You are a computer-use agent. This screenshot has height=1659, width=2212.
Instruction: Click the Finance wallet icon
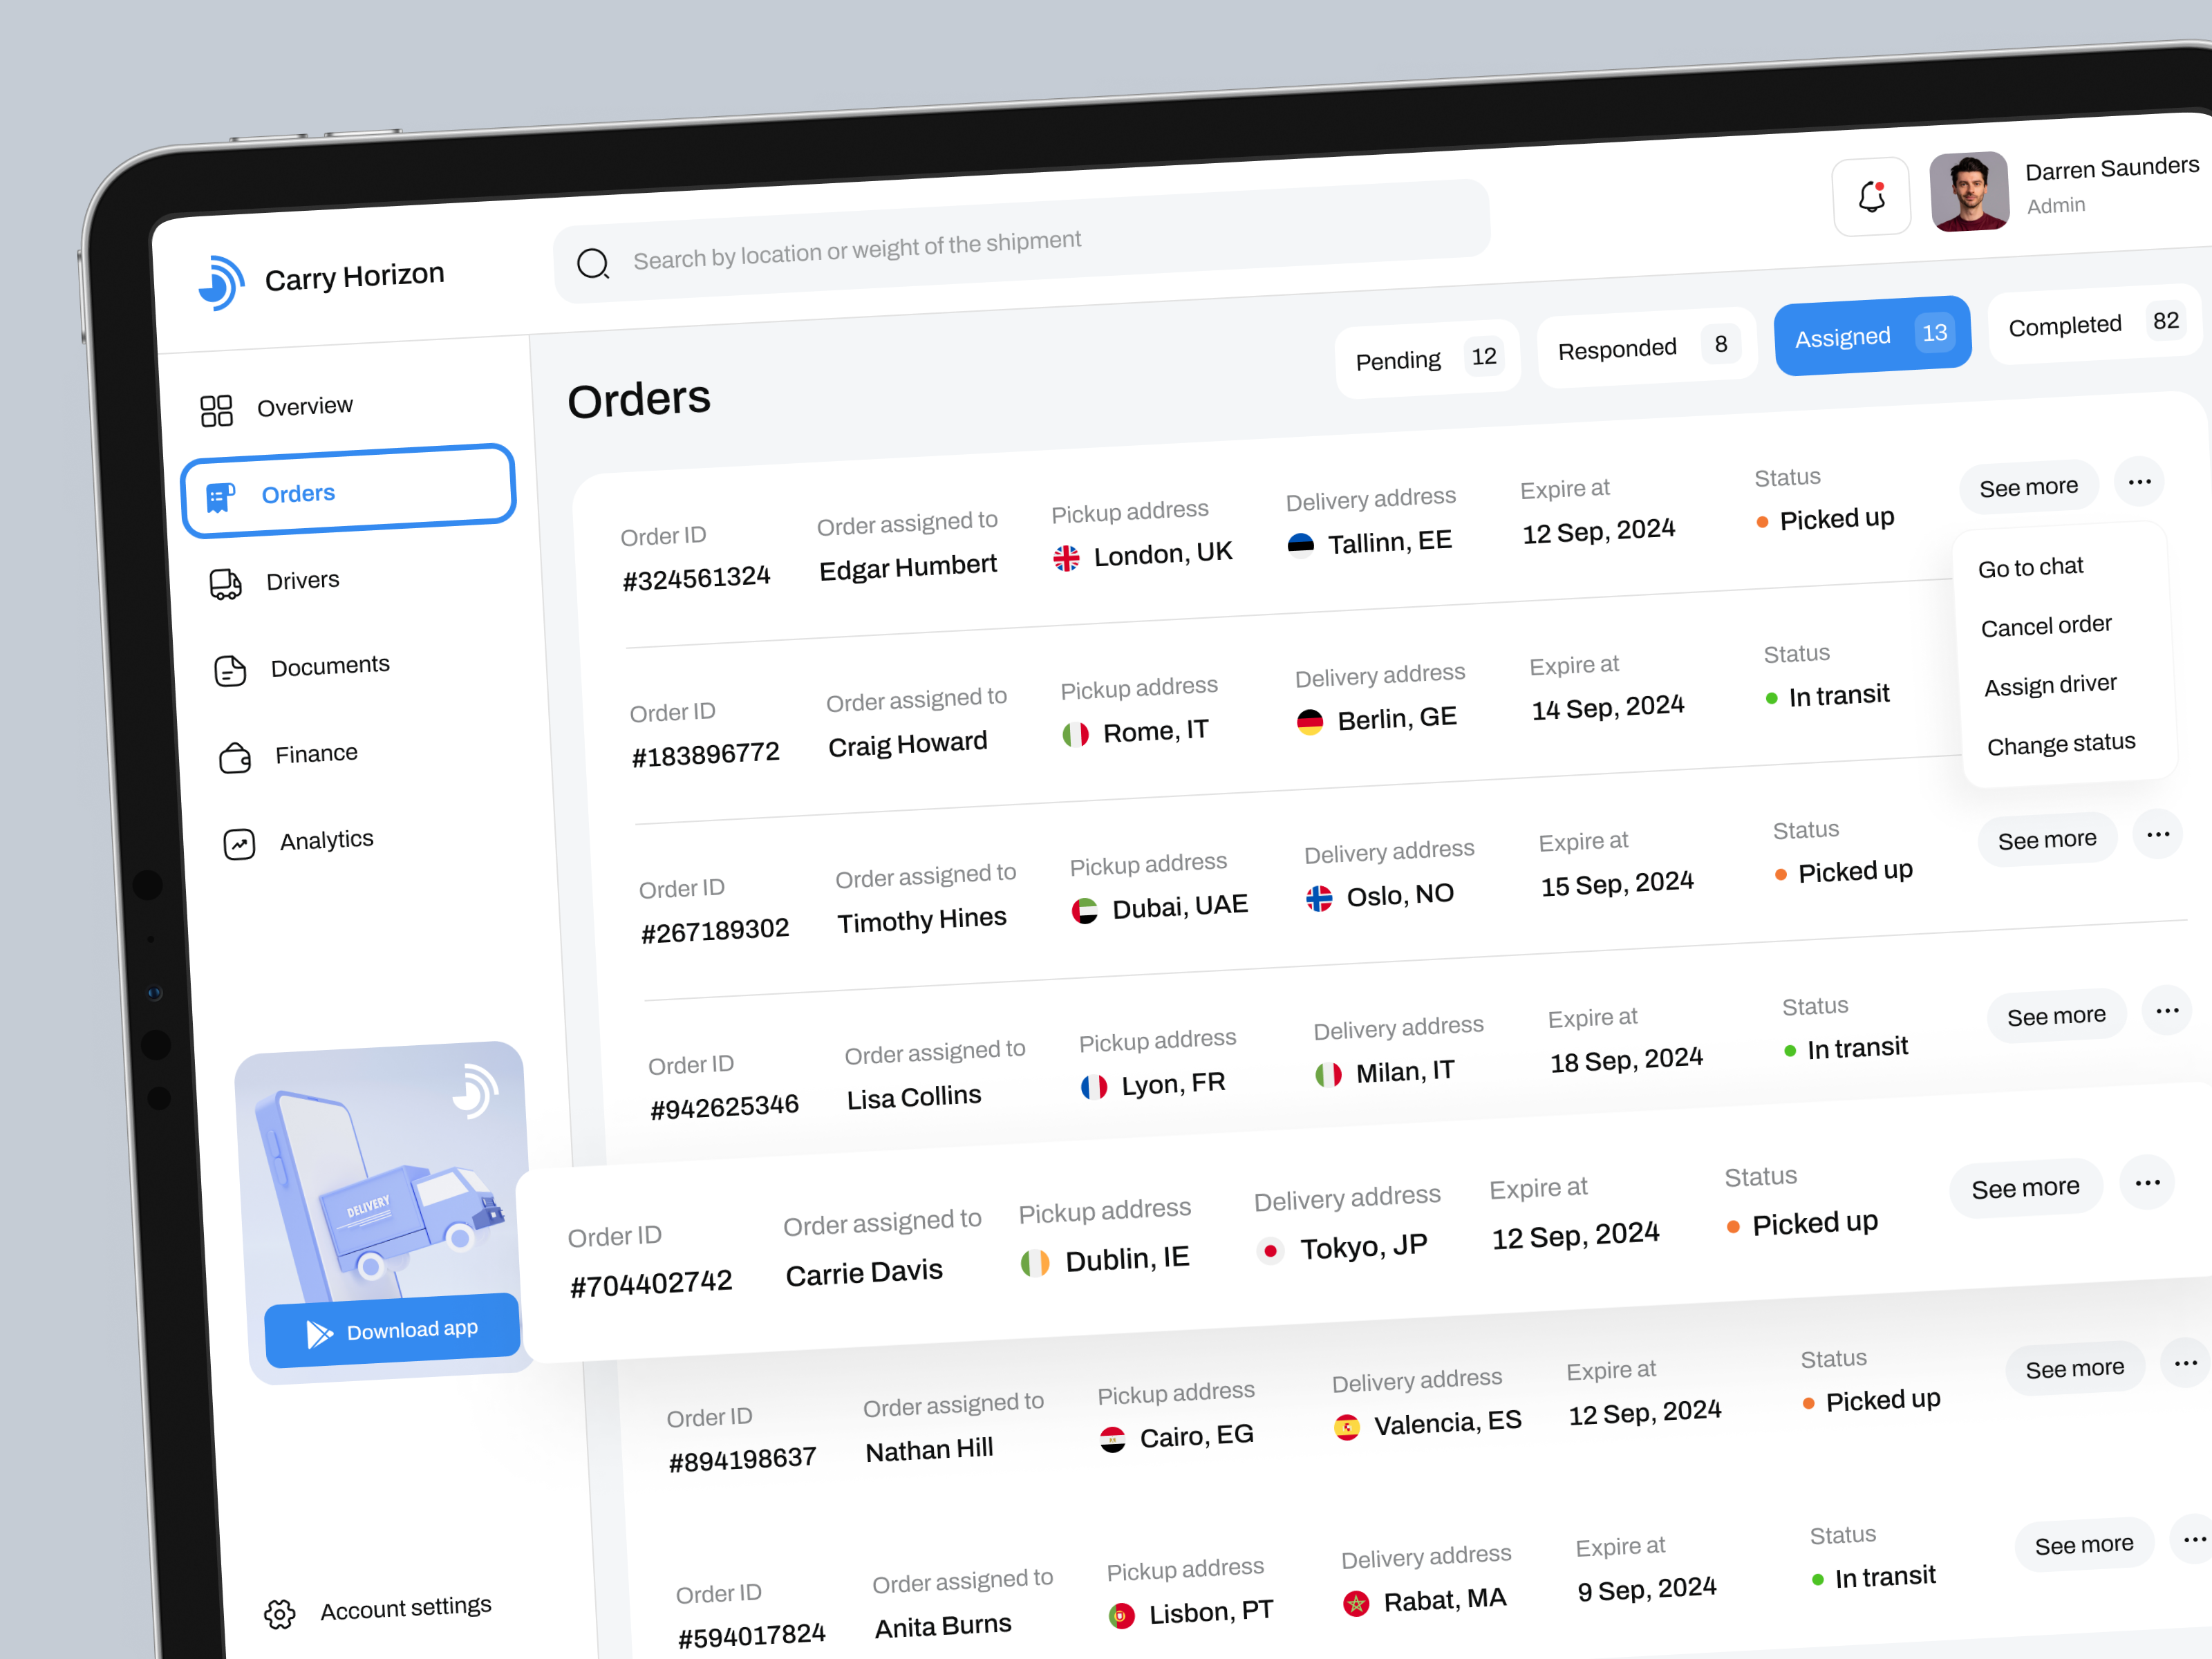pyautogui.click(x=235, y=758)
